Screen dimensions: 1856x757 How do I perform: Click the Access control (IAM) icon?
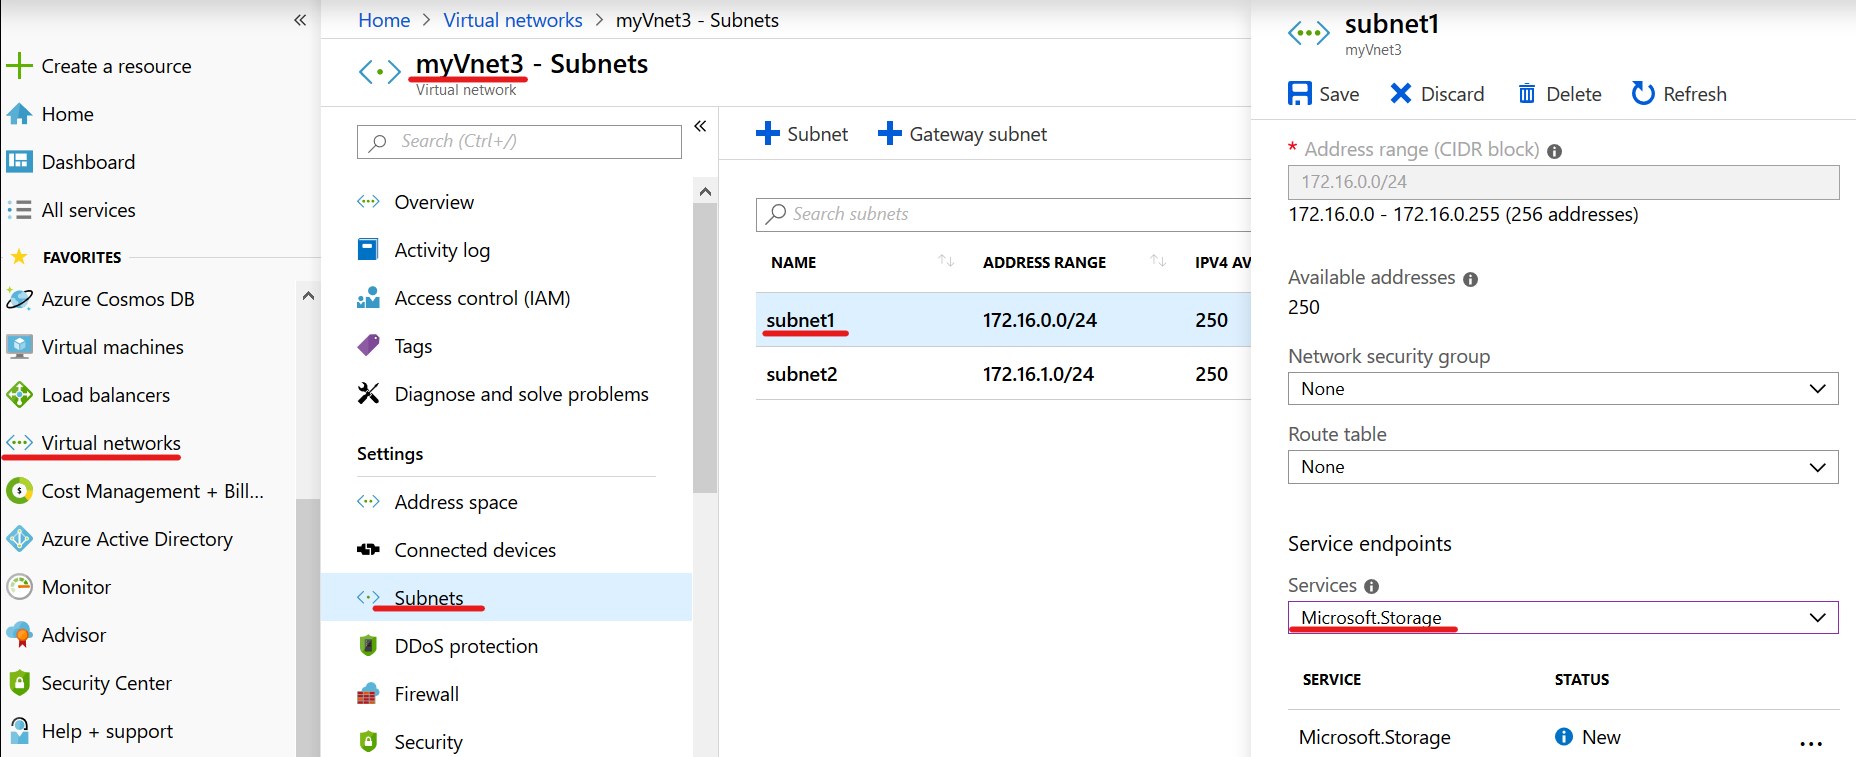click(368, 298)
